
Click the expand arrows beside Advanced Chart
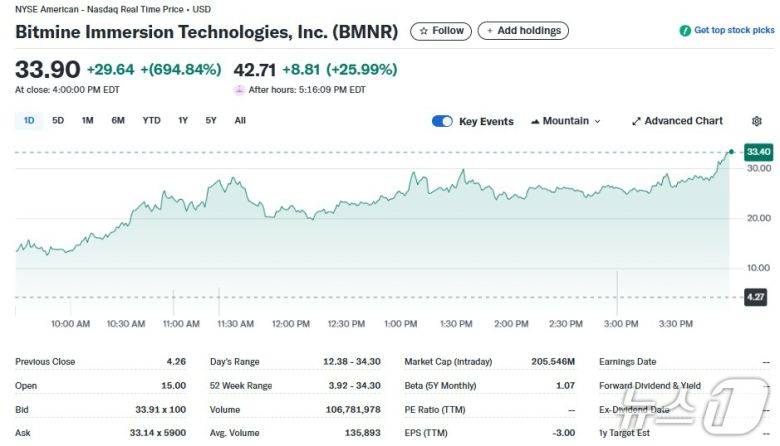(x=636, y=121)
